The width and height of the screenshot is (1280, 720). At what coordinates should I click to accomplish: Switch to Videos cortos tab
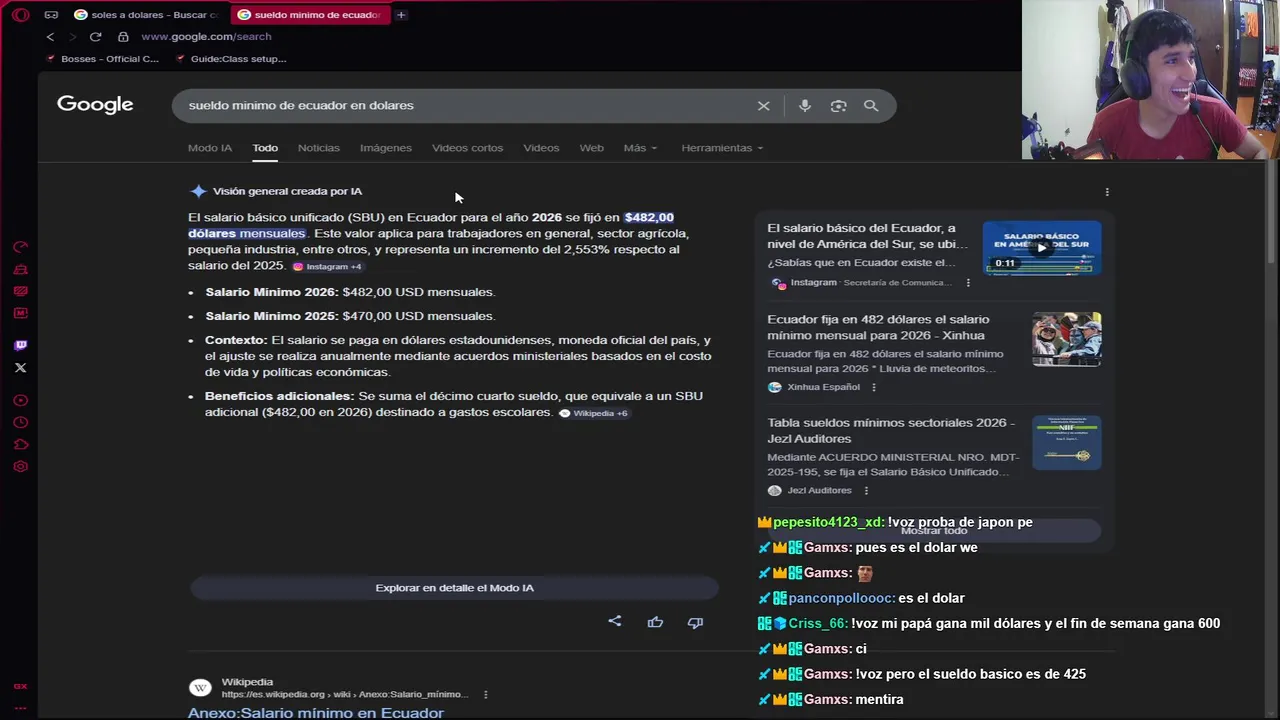tap(467, 148)
